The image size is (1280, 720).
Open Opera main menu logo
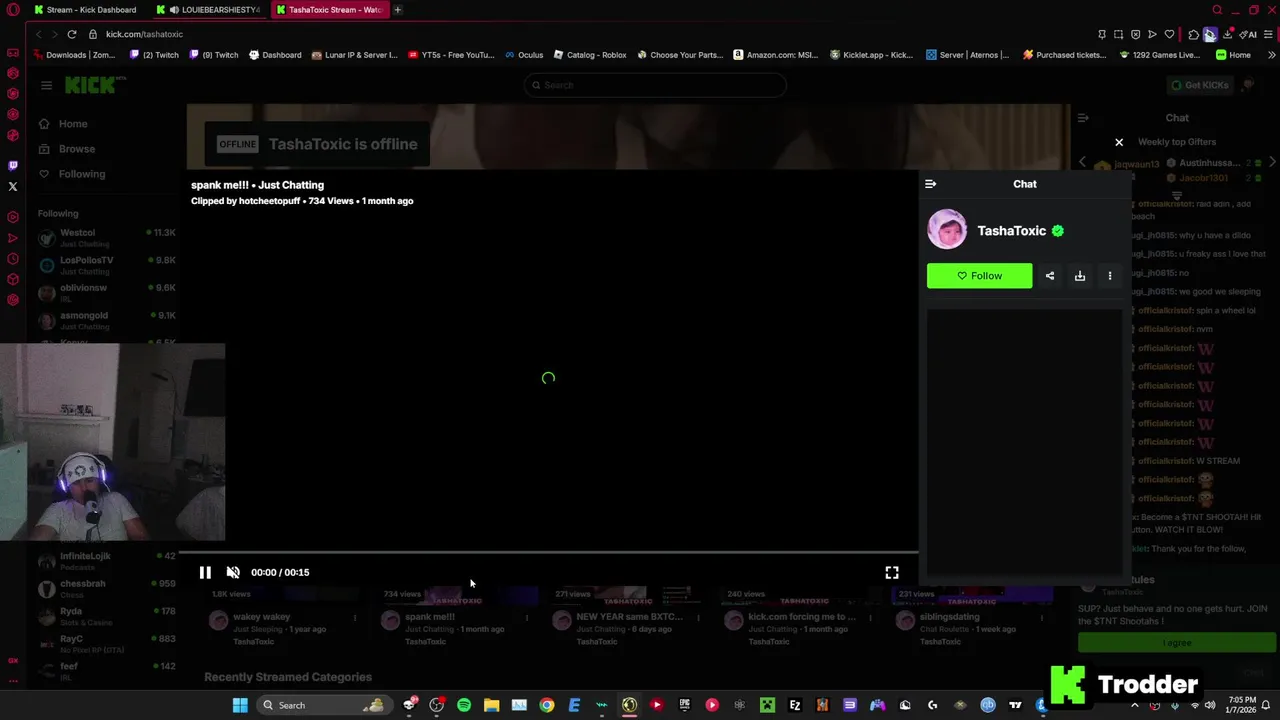point(13,10)
